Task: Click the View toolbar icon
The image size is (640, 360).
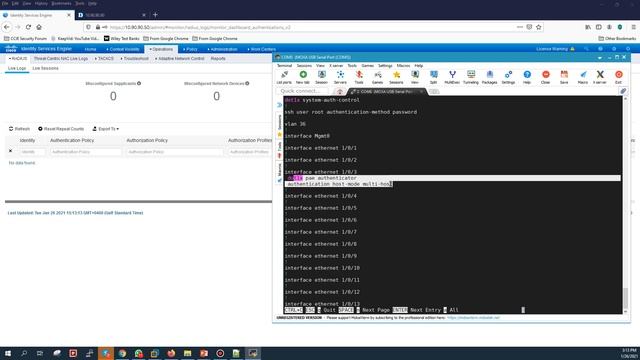Action: [415, 77]
